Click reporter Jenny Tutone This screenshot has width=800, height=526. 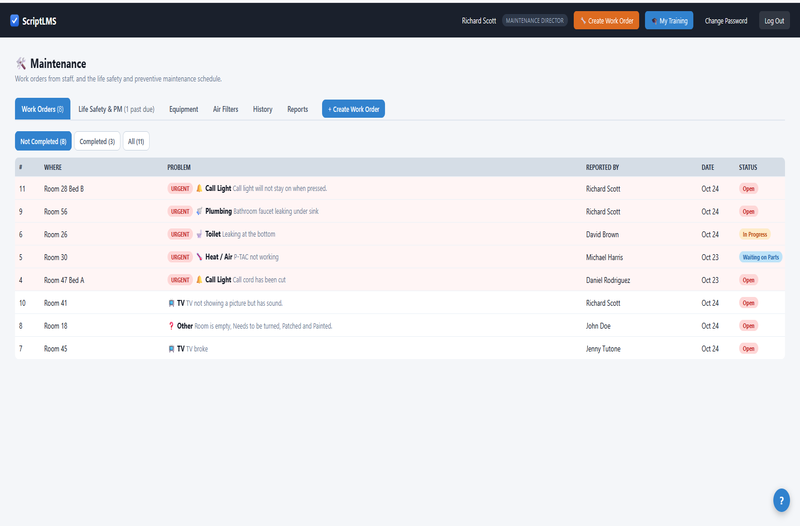603,349
